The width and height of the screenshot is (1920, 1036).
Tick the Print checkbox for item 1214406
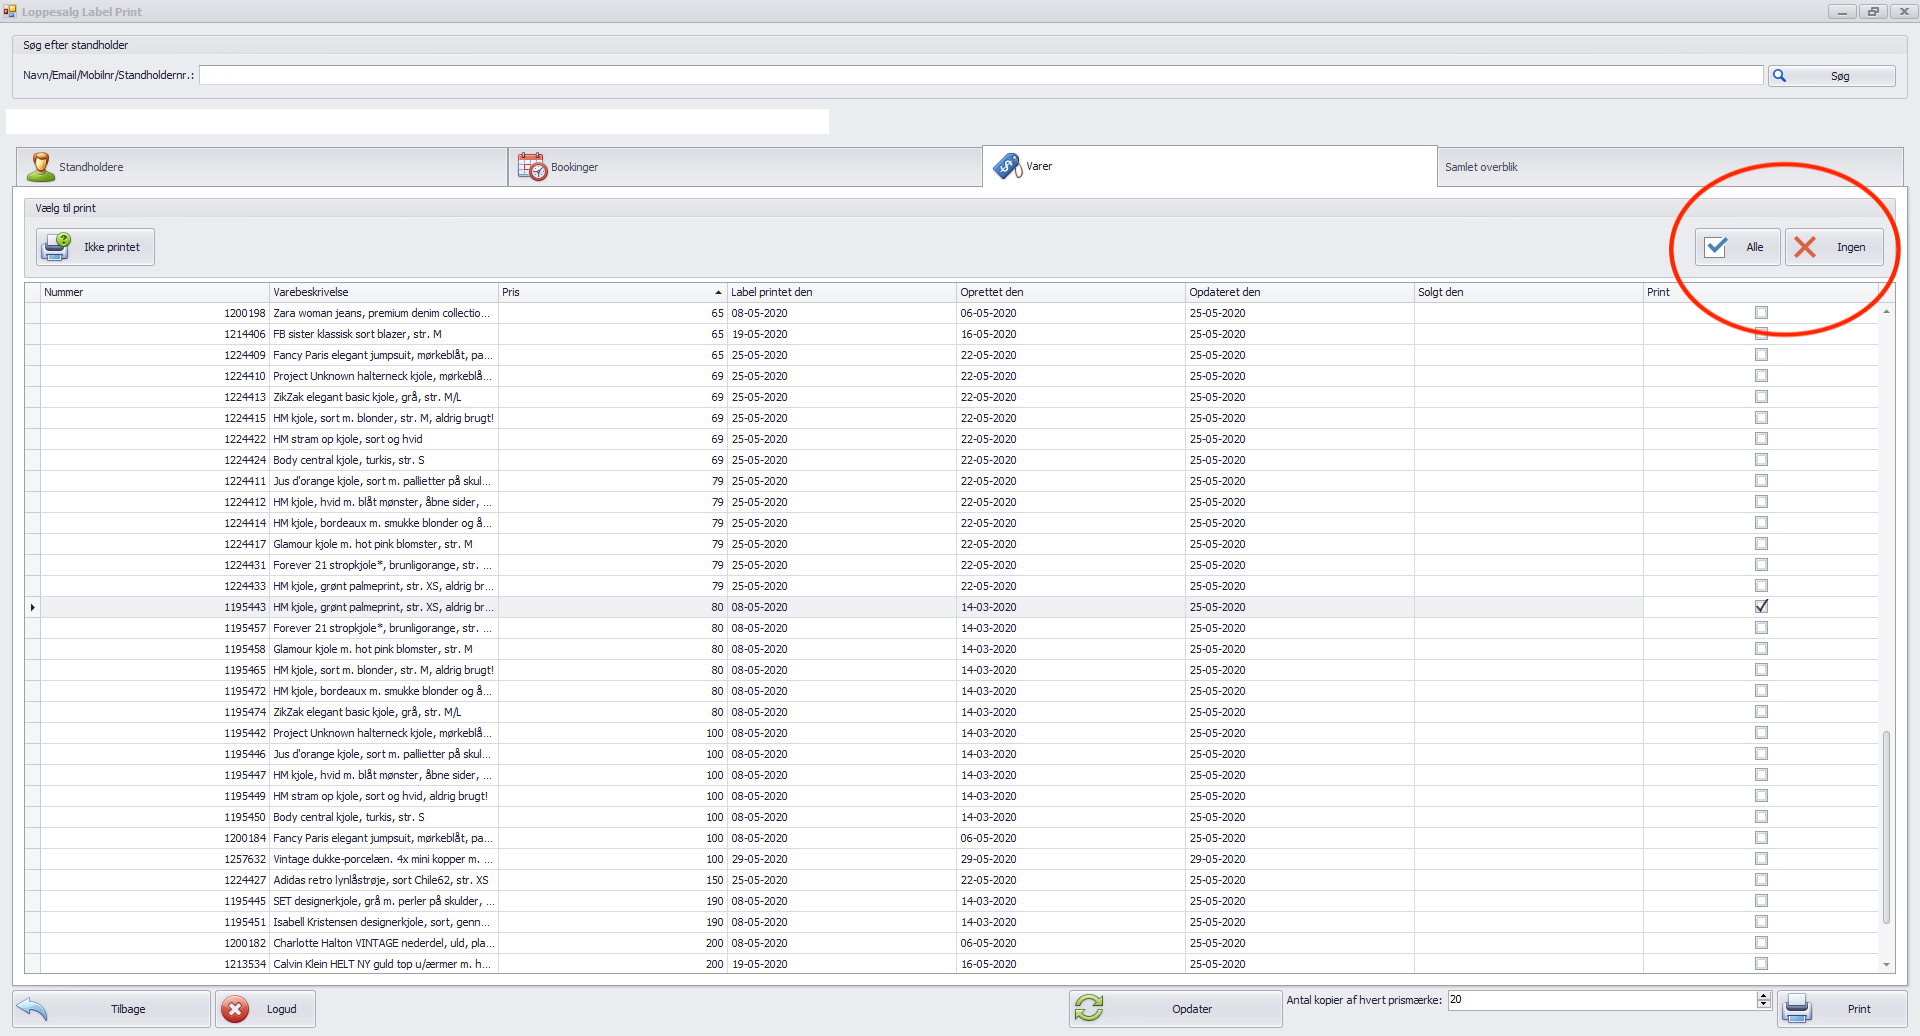click(1762, 334)
